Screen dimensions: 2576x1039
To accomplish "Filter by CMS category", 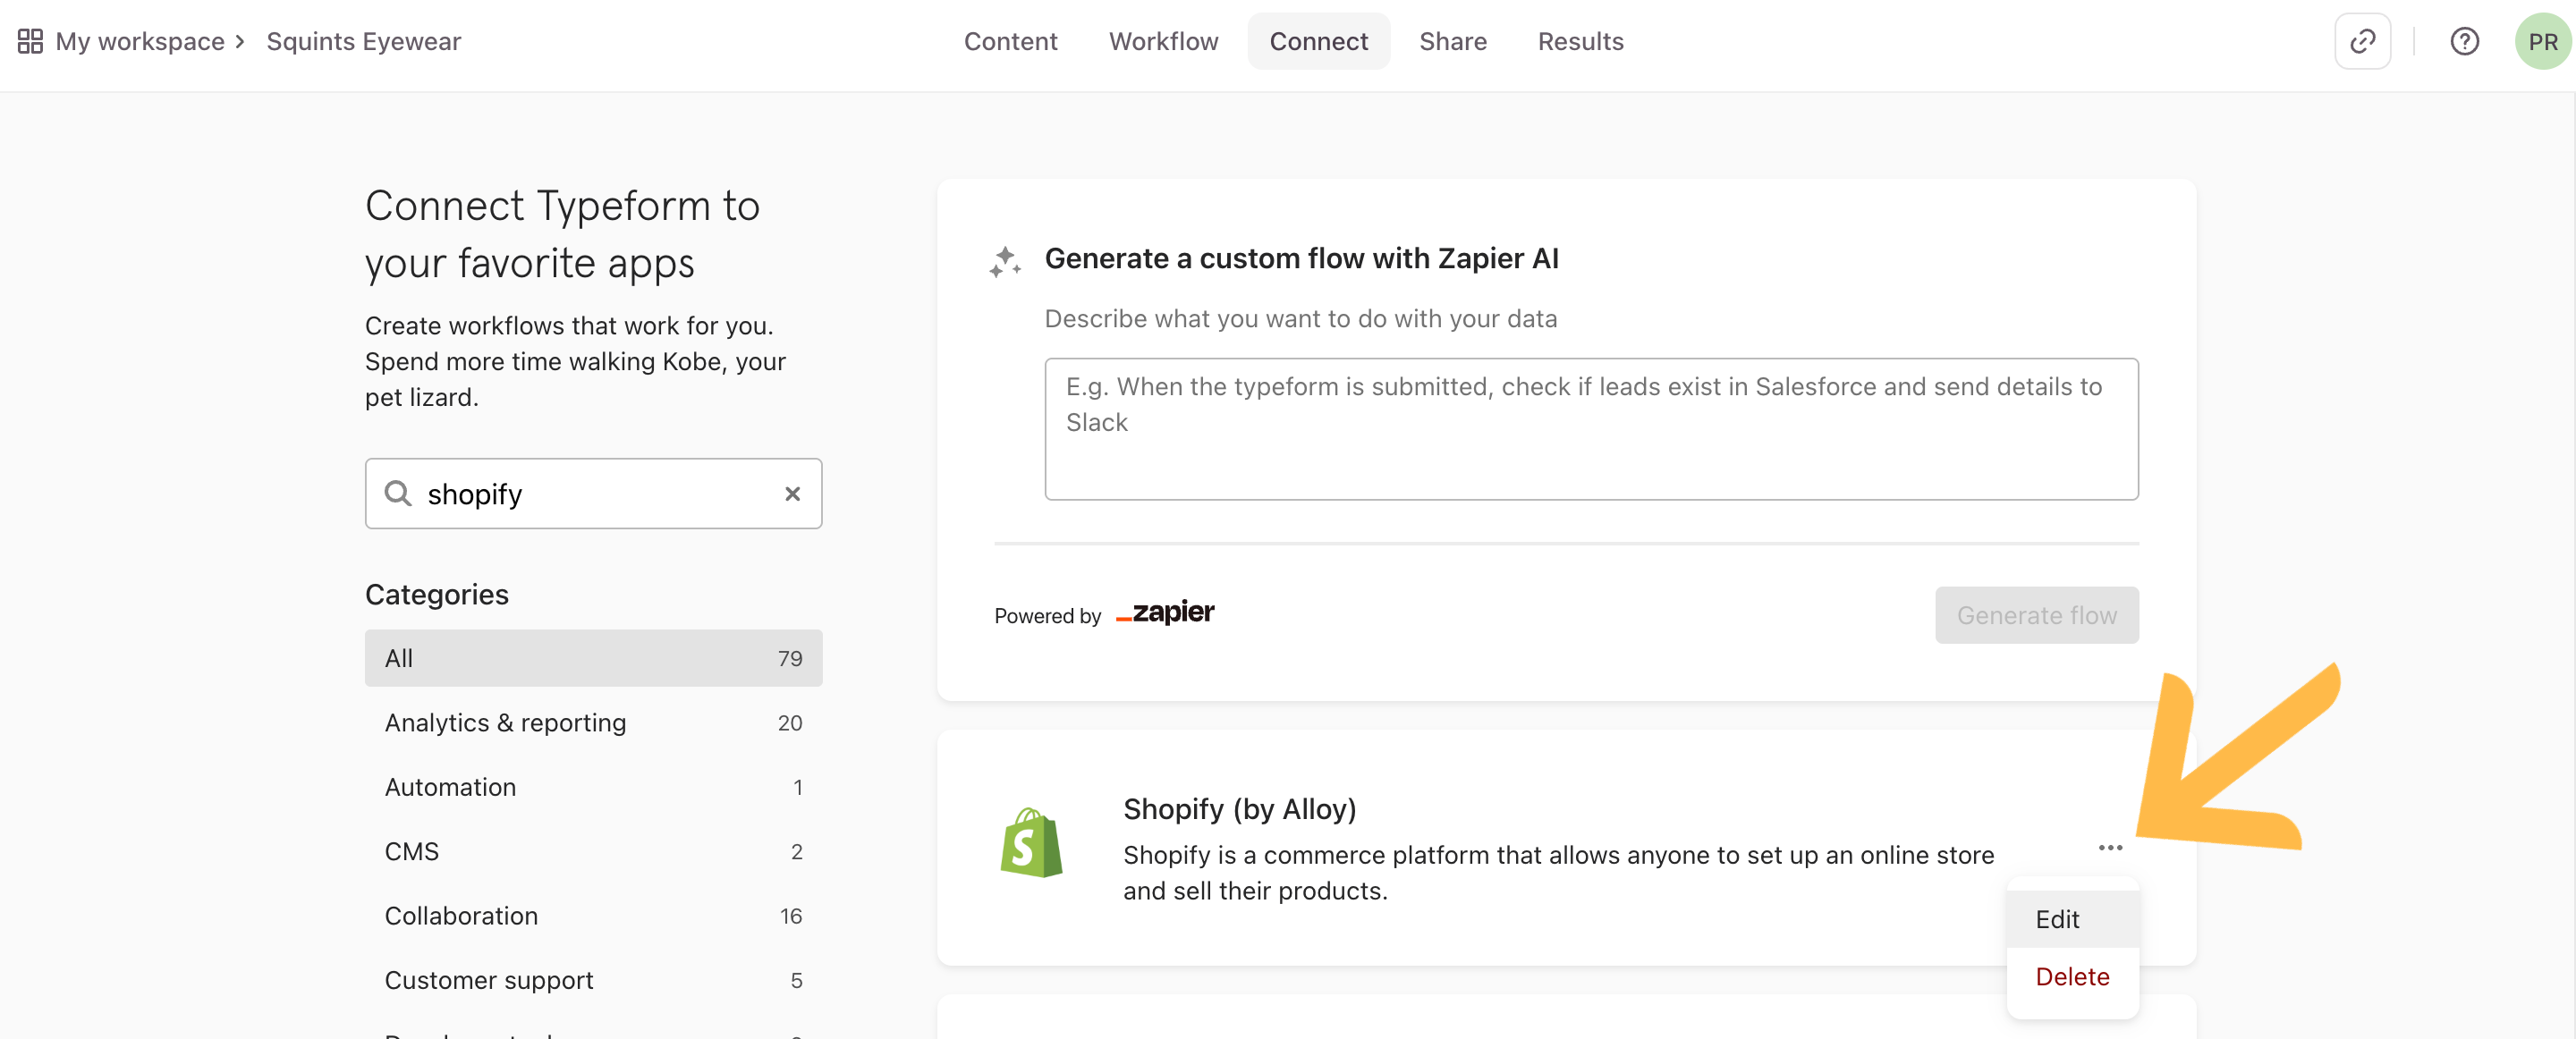I will point(593,850).
